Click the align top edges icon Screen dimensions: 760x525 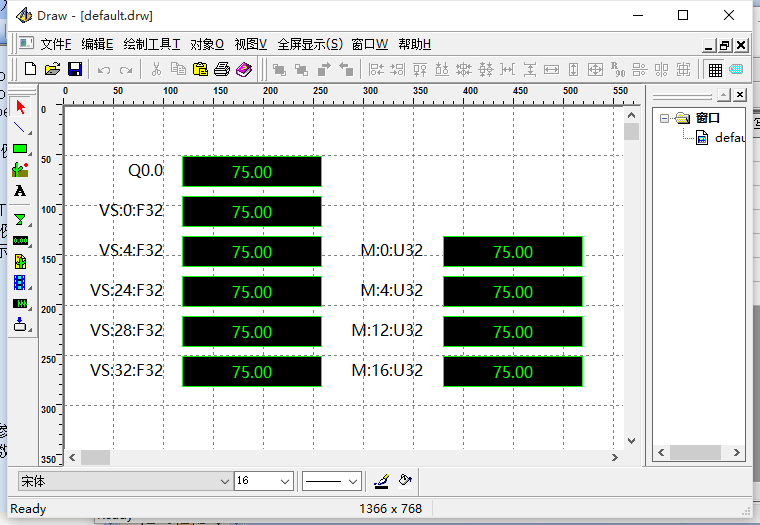[420, 70]
